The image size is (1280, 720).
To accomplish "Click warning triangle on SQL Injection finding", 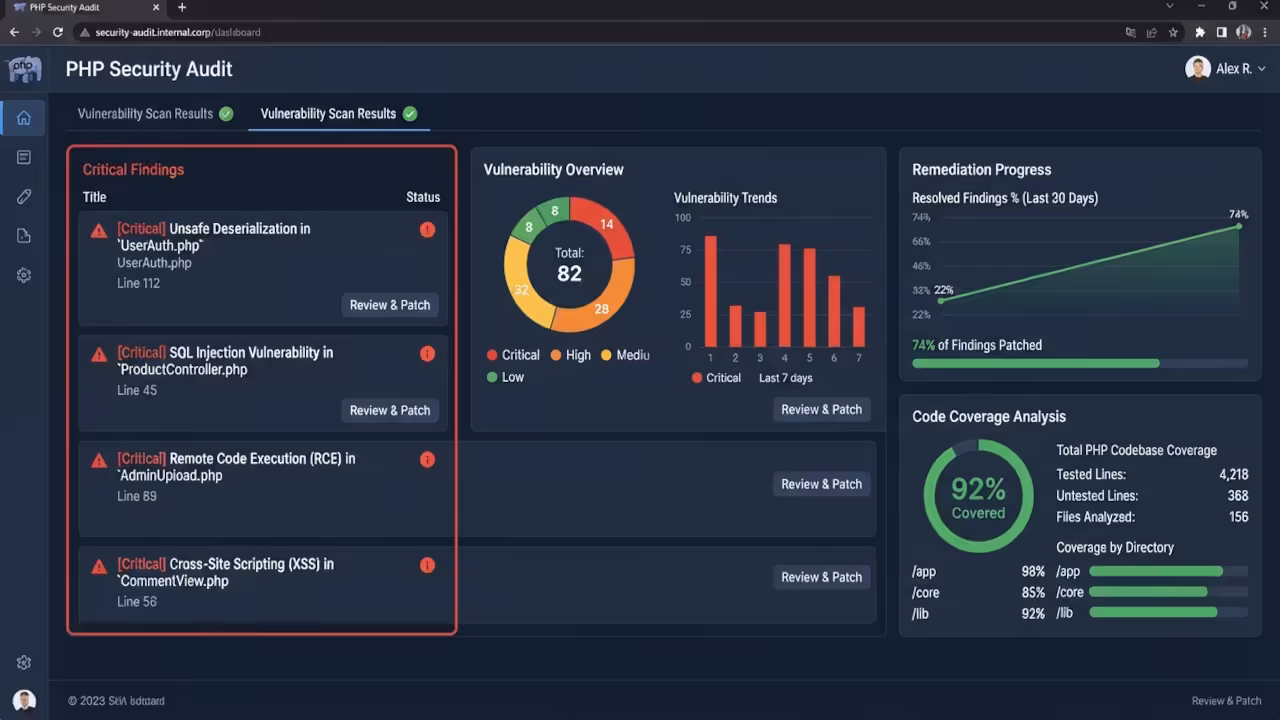I will point(98,355).
